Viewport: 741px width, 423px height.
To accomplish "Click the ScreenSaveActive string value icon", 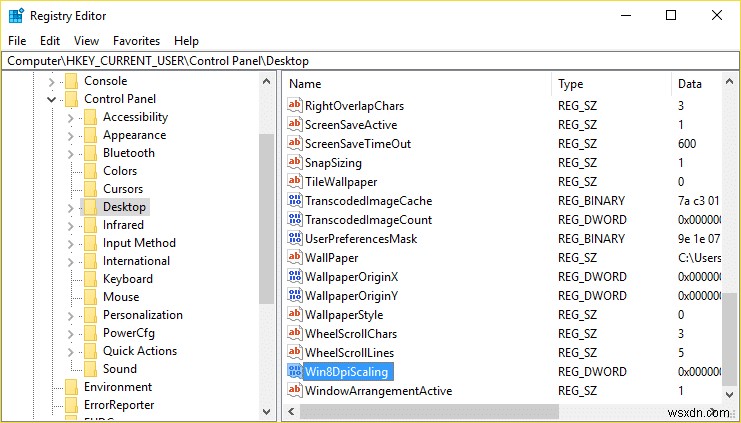I will (295, 125).
